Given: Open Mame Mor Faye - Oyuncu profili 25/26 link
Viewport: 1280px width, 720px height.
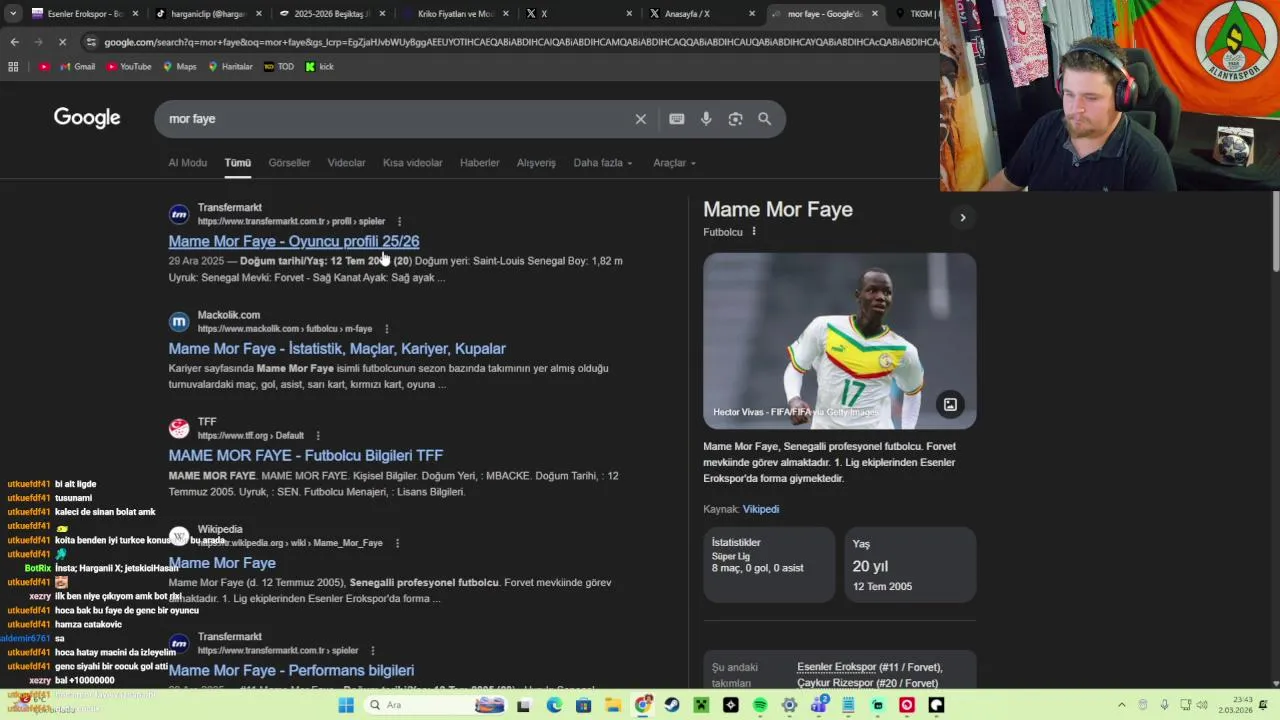Looking at the screenshot, I should 294,241.
